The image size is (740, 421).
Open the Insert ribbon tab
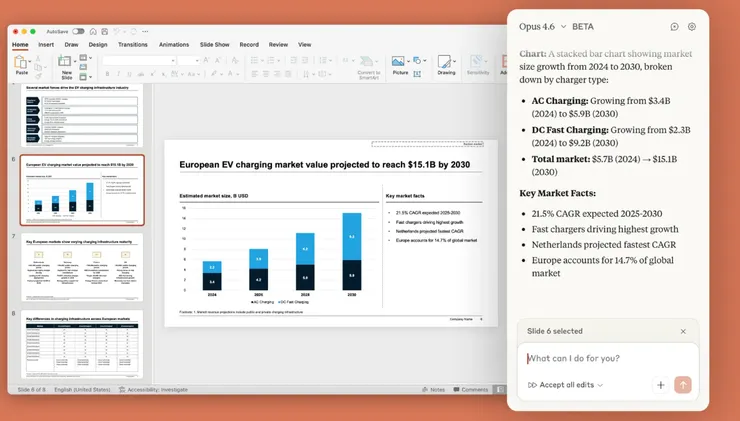pos(46,44)
